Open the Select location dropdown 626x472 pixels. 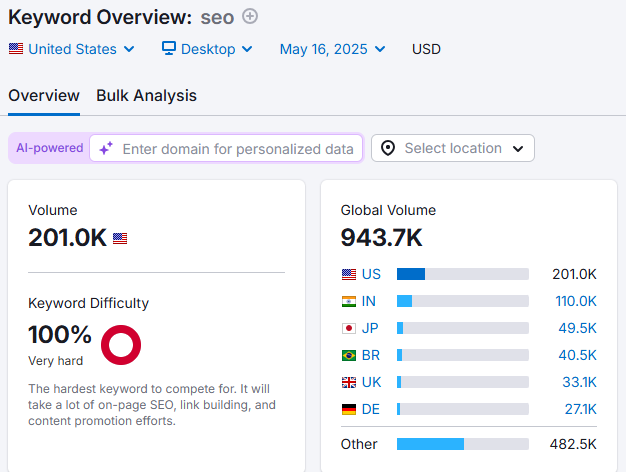click(453, 148)
